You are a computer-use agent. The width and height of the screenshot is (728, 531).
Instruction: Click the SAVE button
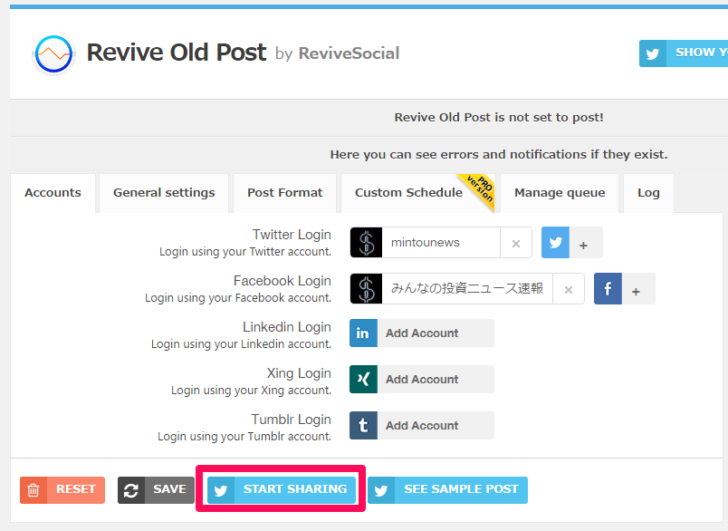(156, 490)
